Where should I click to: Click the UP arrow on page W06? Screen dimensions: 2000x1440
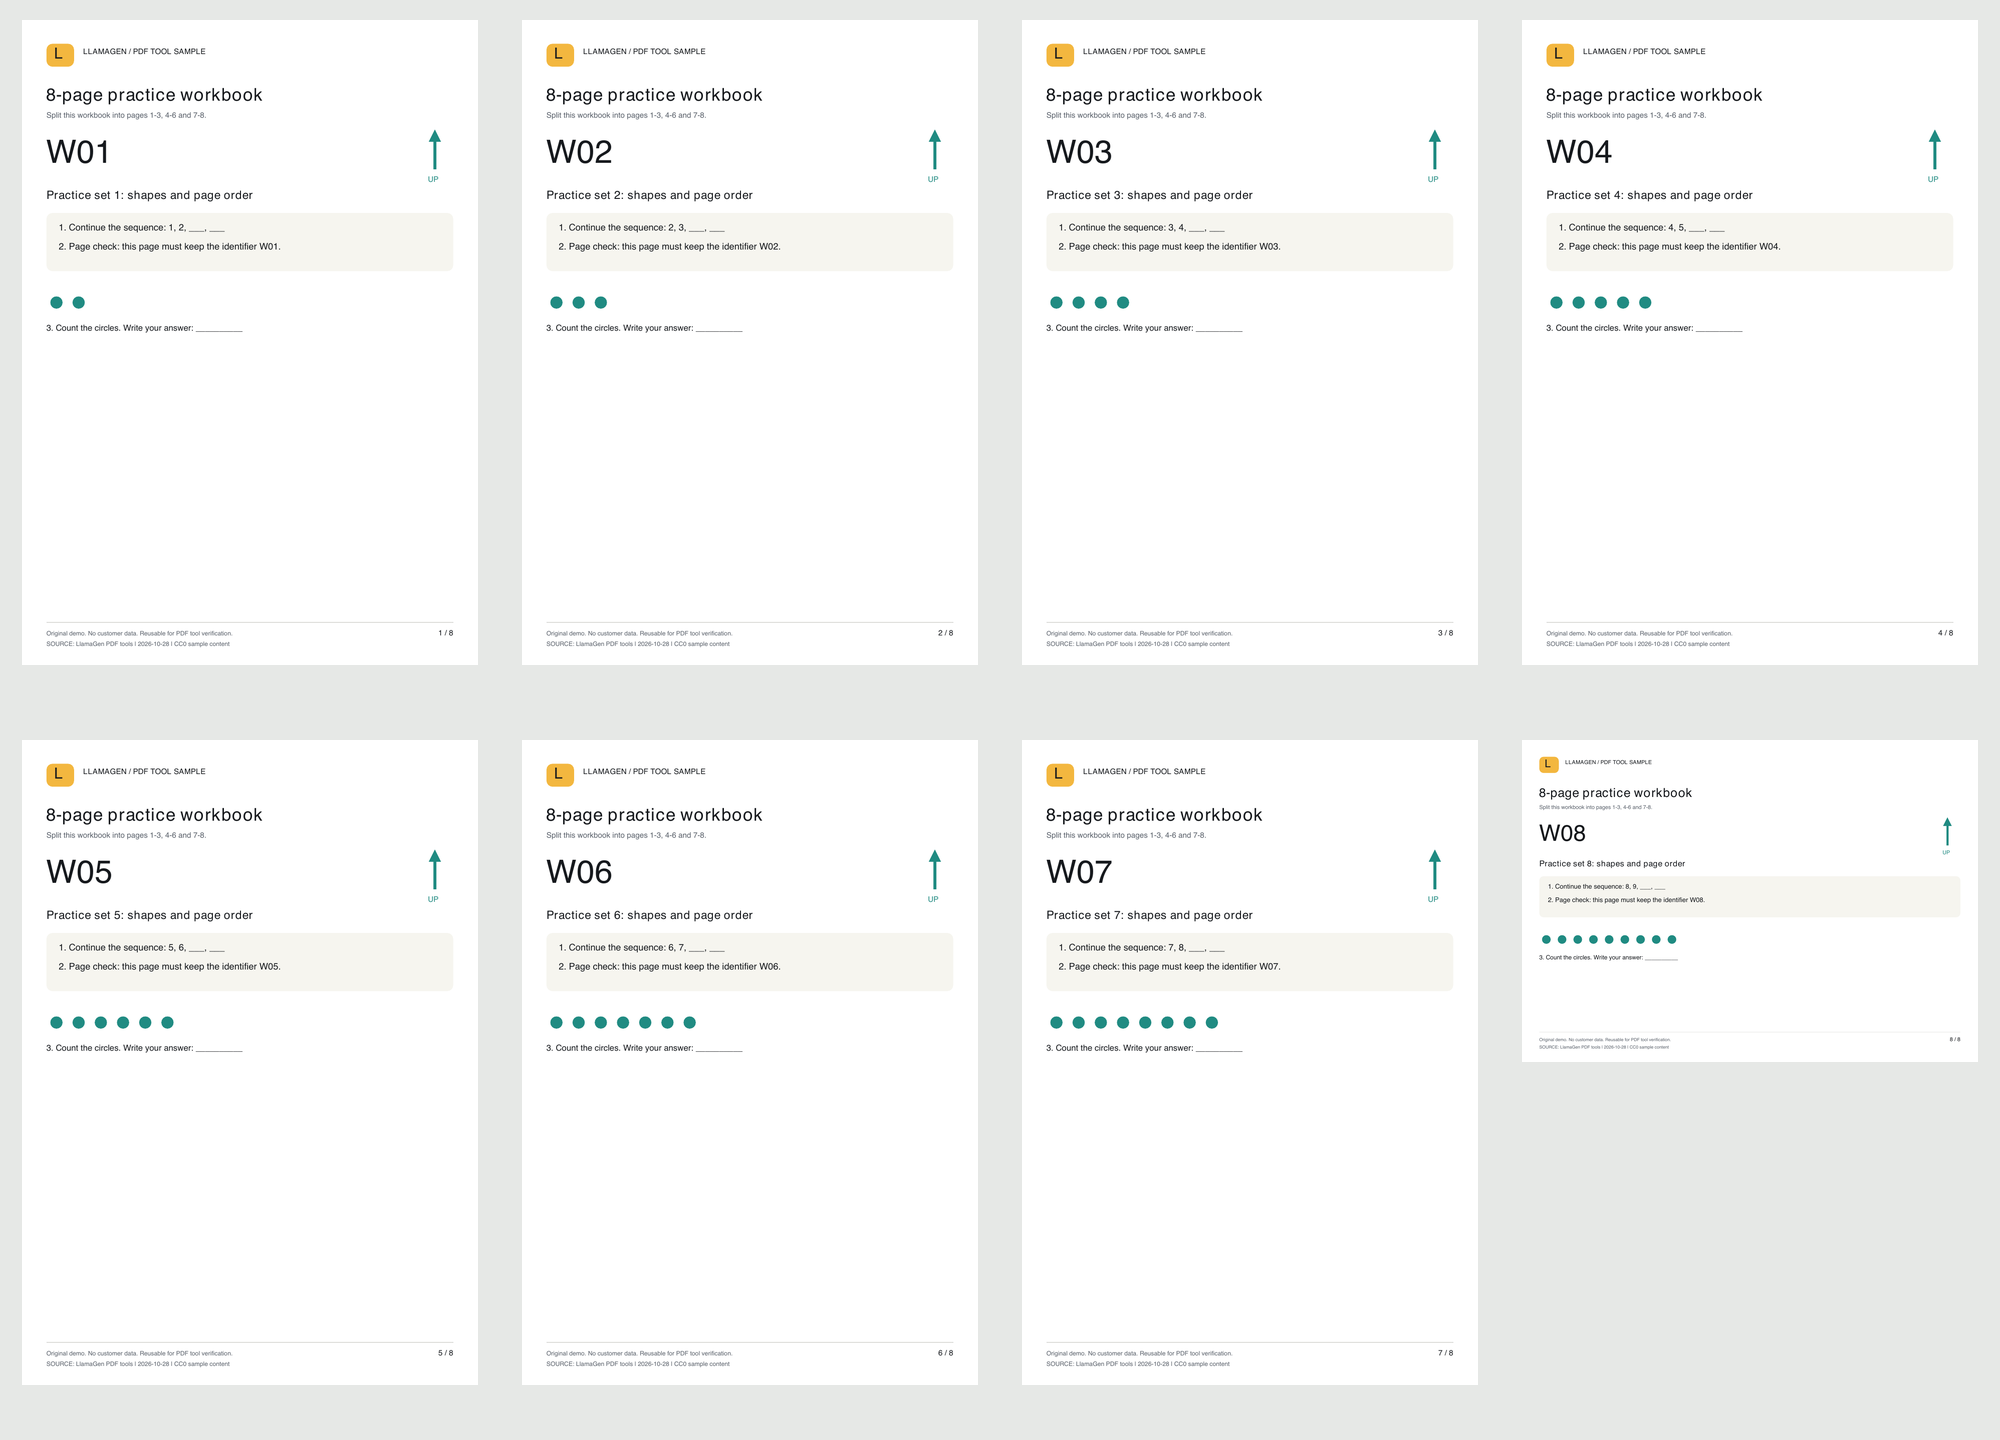click(934, 871)
